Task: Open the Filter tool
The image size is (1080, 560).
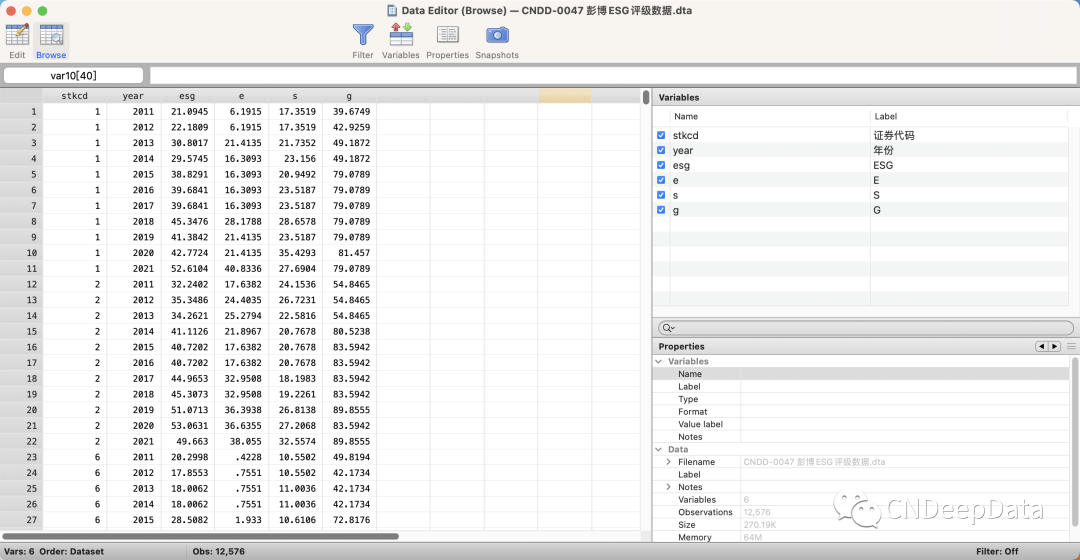Action: (x=363, y=34)
